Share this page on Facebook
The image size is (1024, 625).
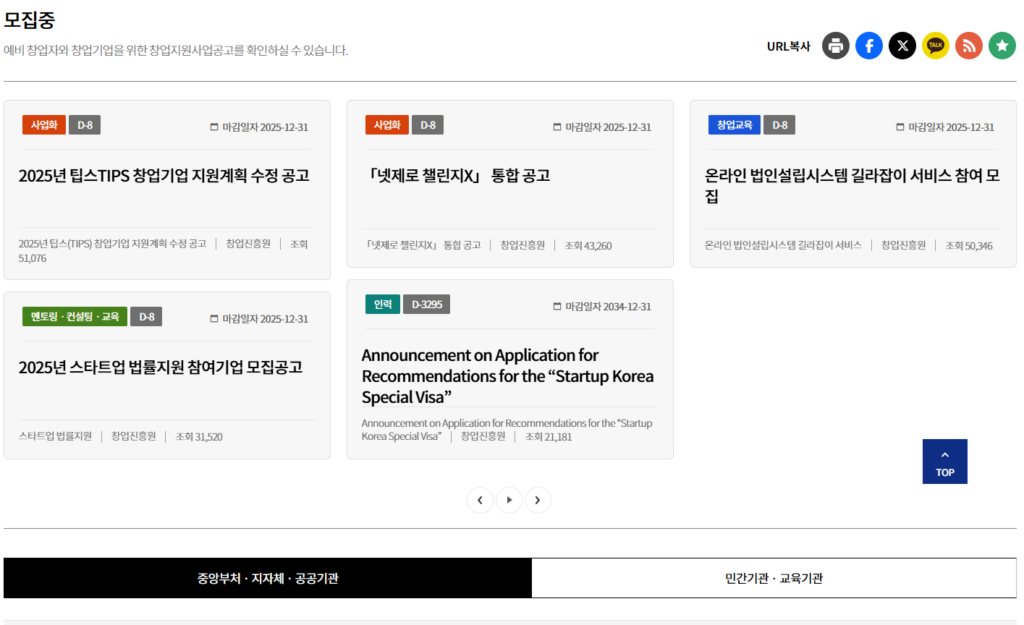(x=869, y=46)
